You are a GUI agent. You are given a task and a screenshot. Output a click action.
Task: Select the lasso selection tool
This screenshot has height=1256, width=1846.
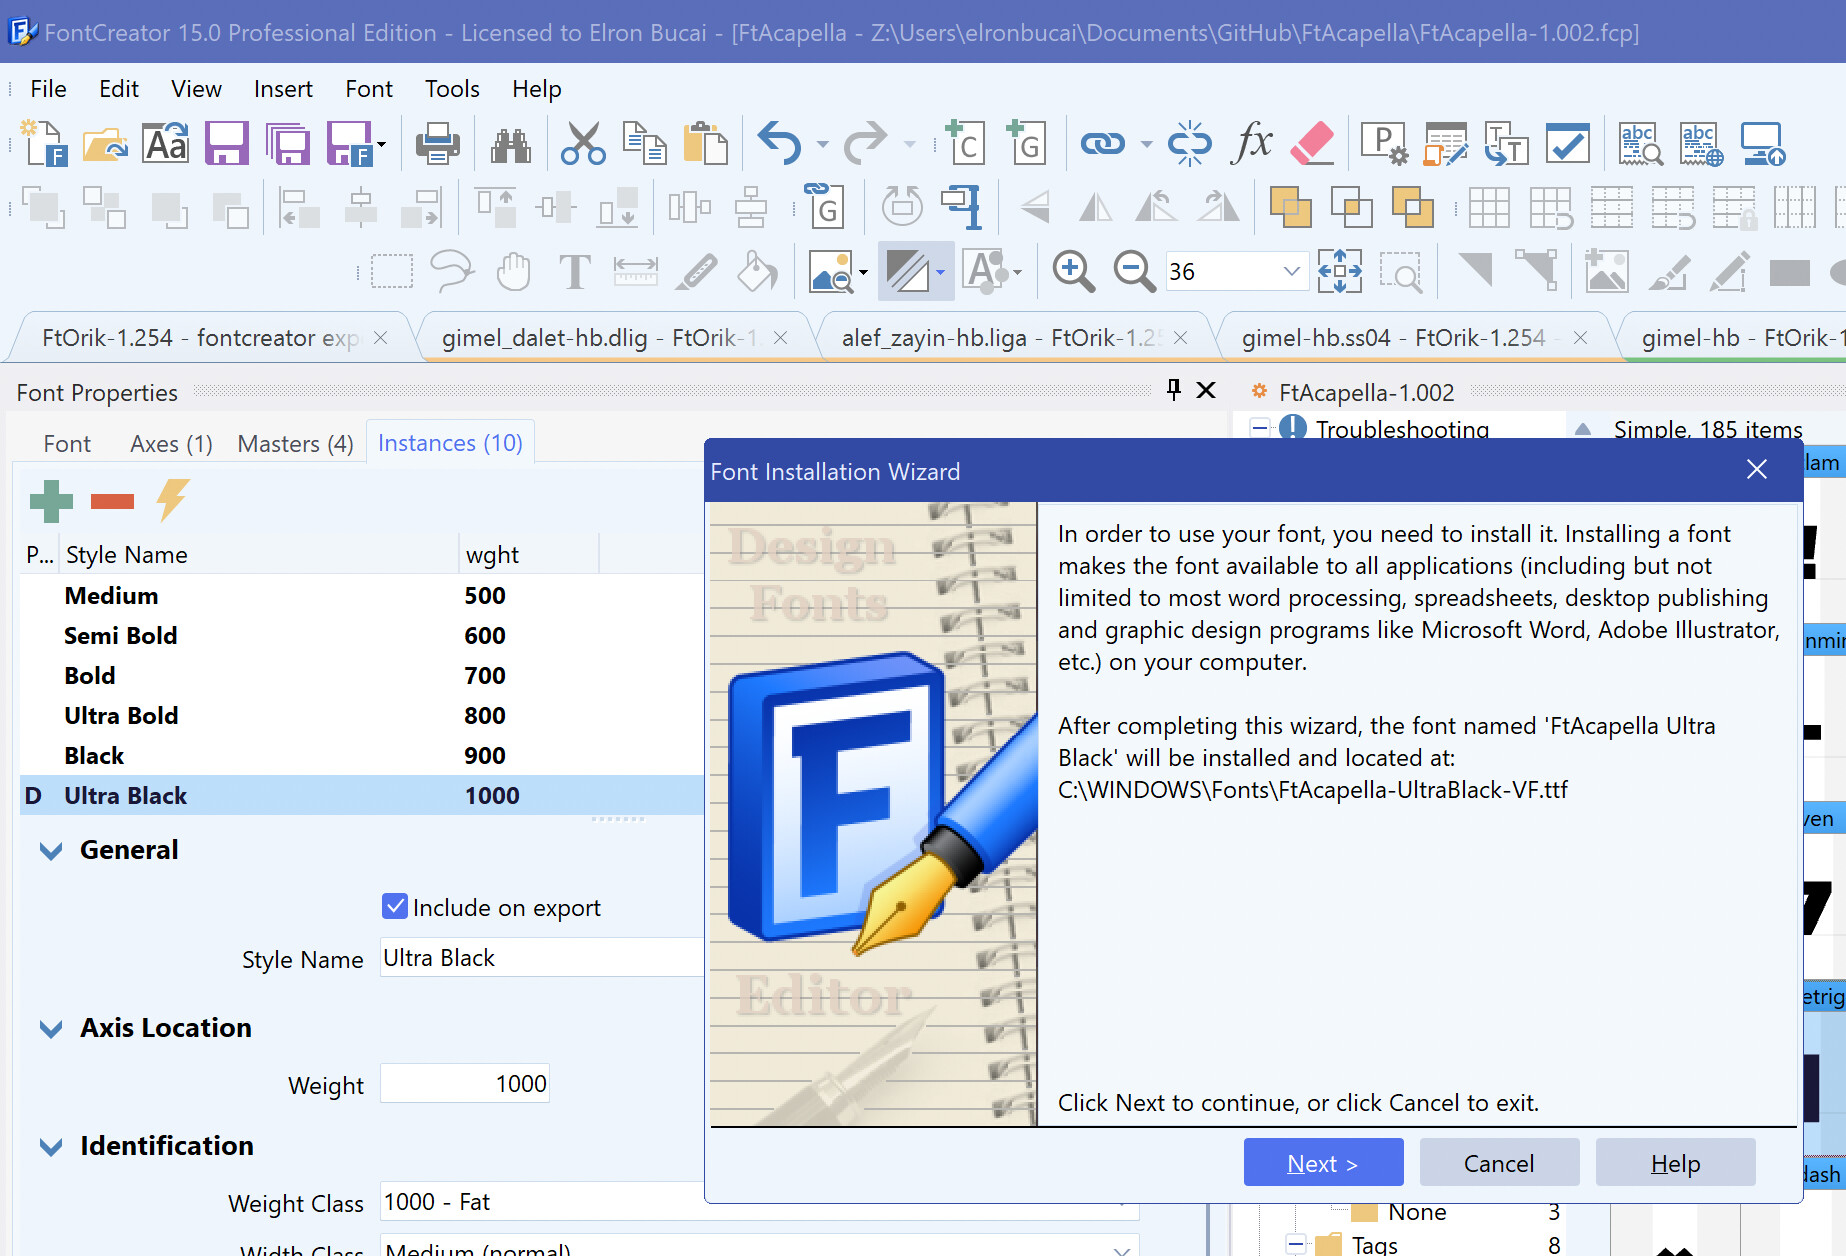click(452, 271)
